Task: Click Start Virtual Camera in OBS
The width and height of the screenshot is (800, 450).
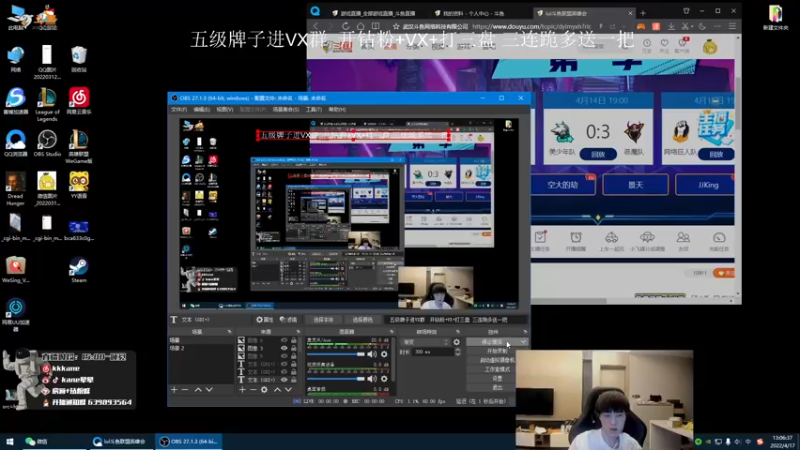Action: pyautogui.click(x=497, y=360)
